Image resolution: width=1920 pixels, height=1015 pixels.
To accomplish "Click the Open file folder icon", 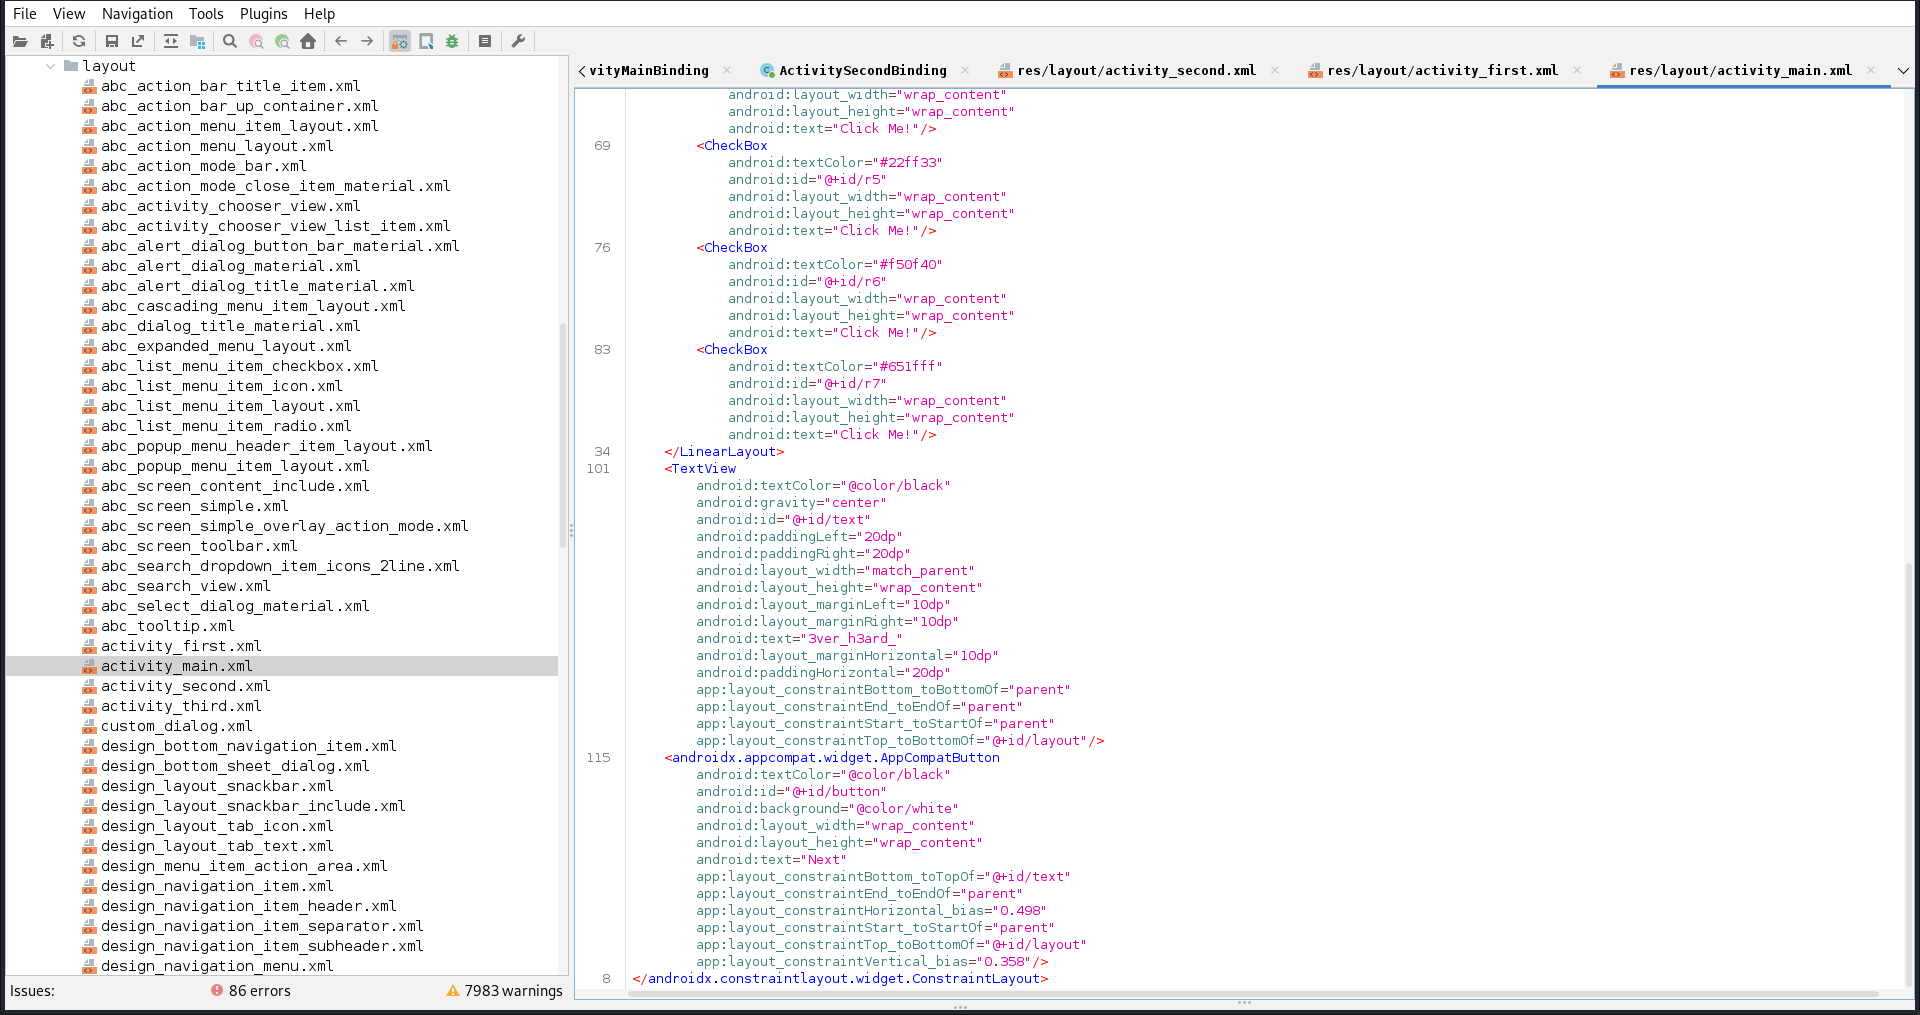I will point(20,41).
